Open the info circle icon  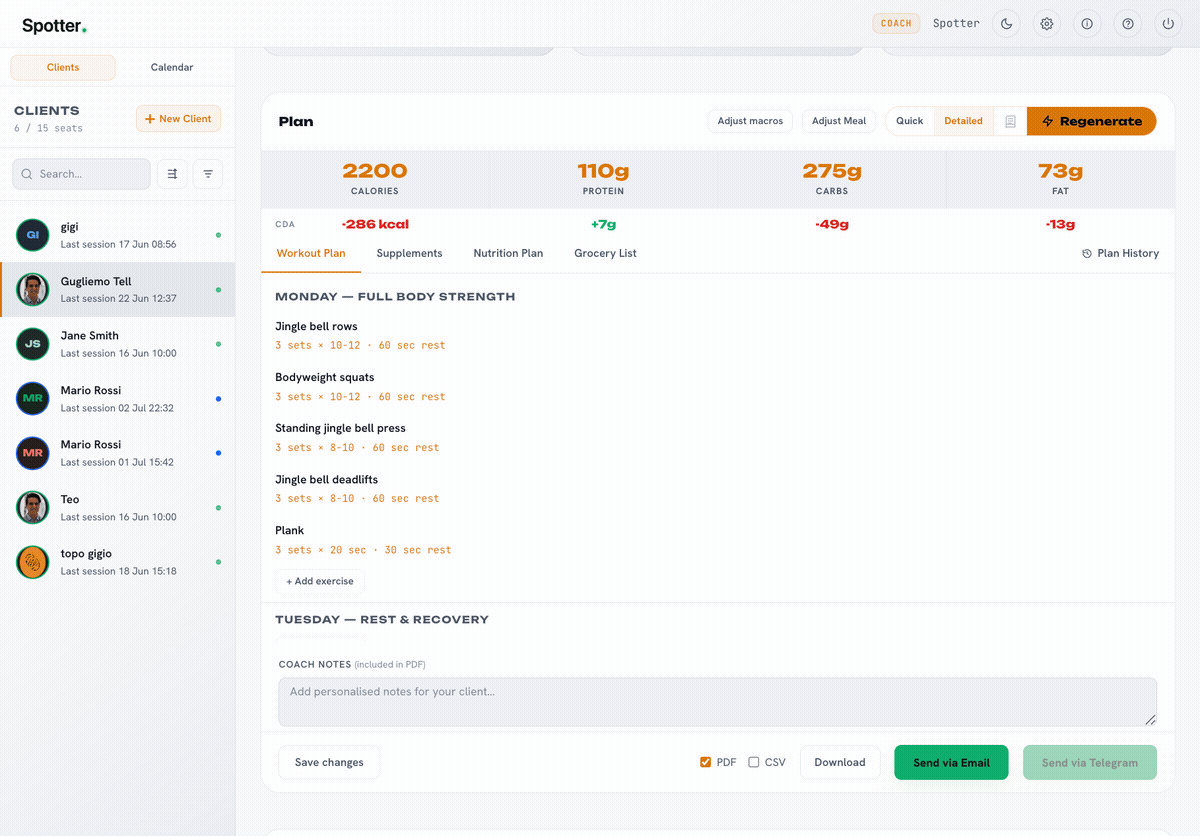(1087, 24)
